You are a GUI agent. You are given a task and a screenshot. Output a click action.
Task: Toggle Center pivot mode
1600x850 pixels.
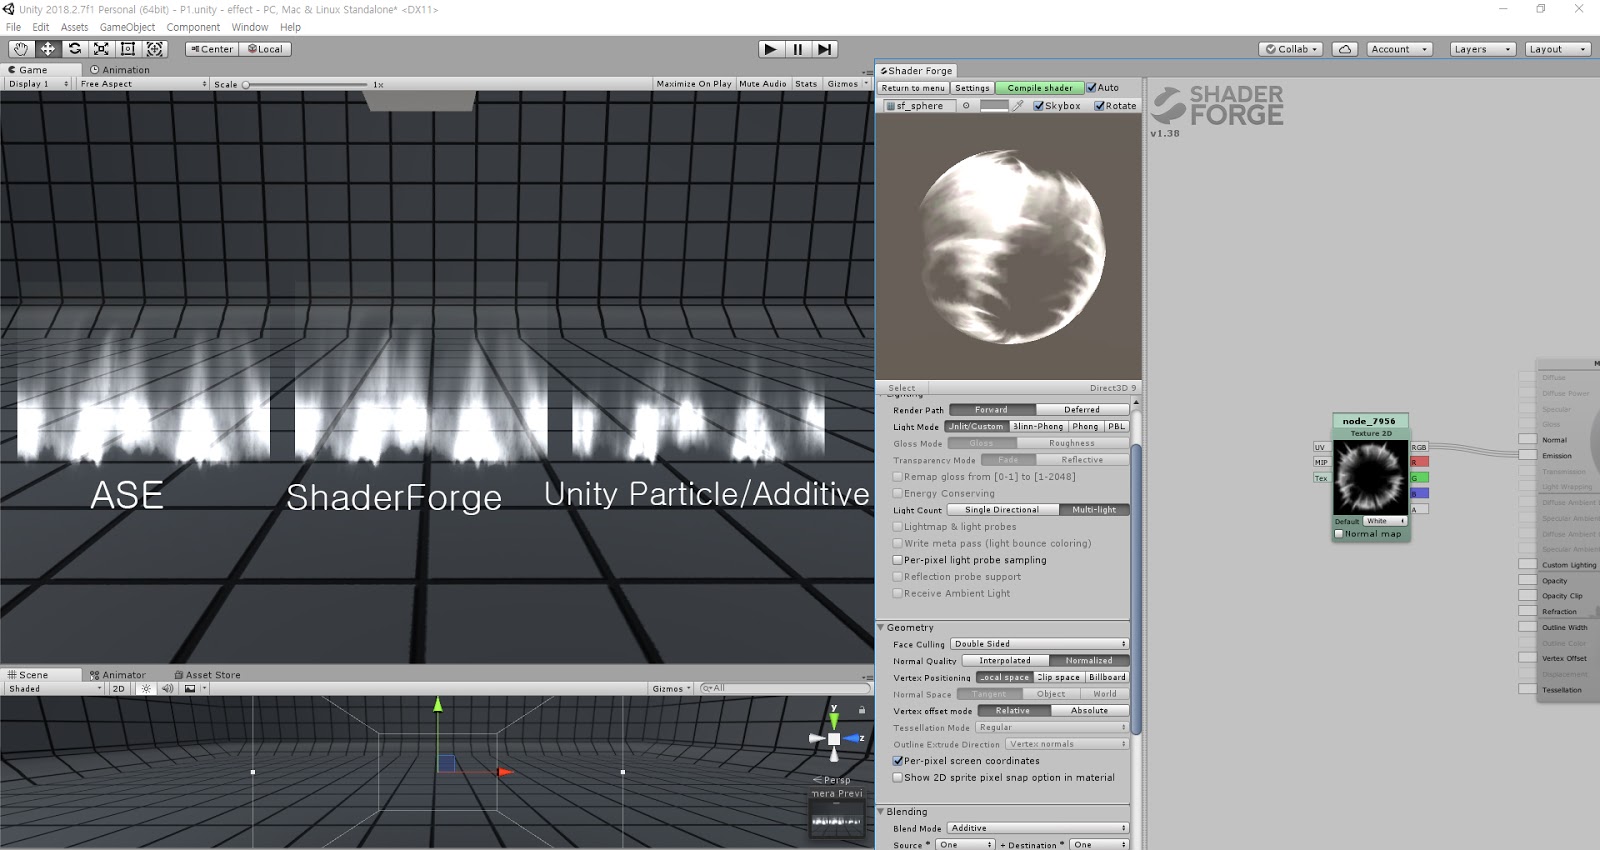211,49
